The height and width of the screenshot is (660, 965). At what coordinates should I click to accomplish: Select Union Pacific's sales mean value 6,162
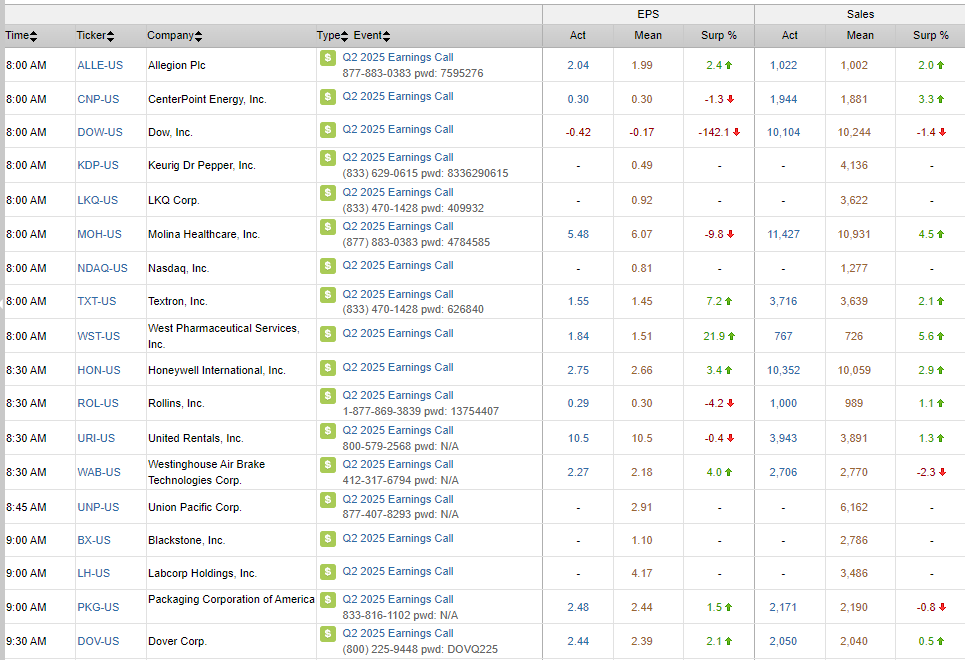click(854, 507)
